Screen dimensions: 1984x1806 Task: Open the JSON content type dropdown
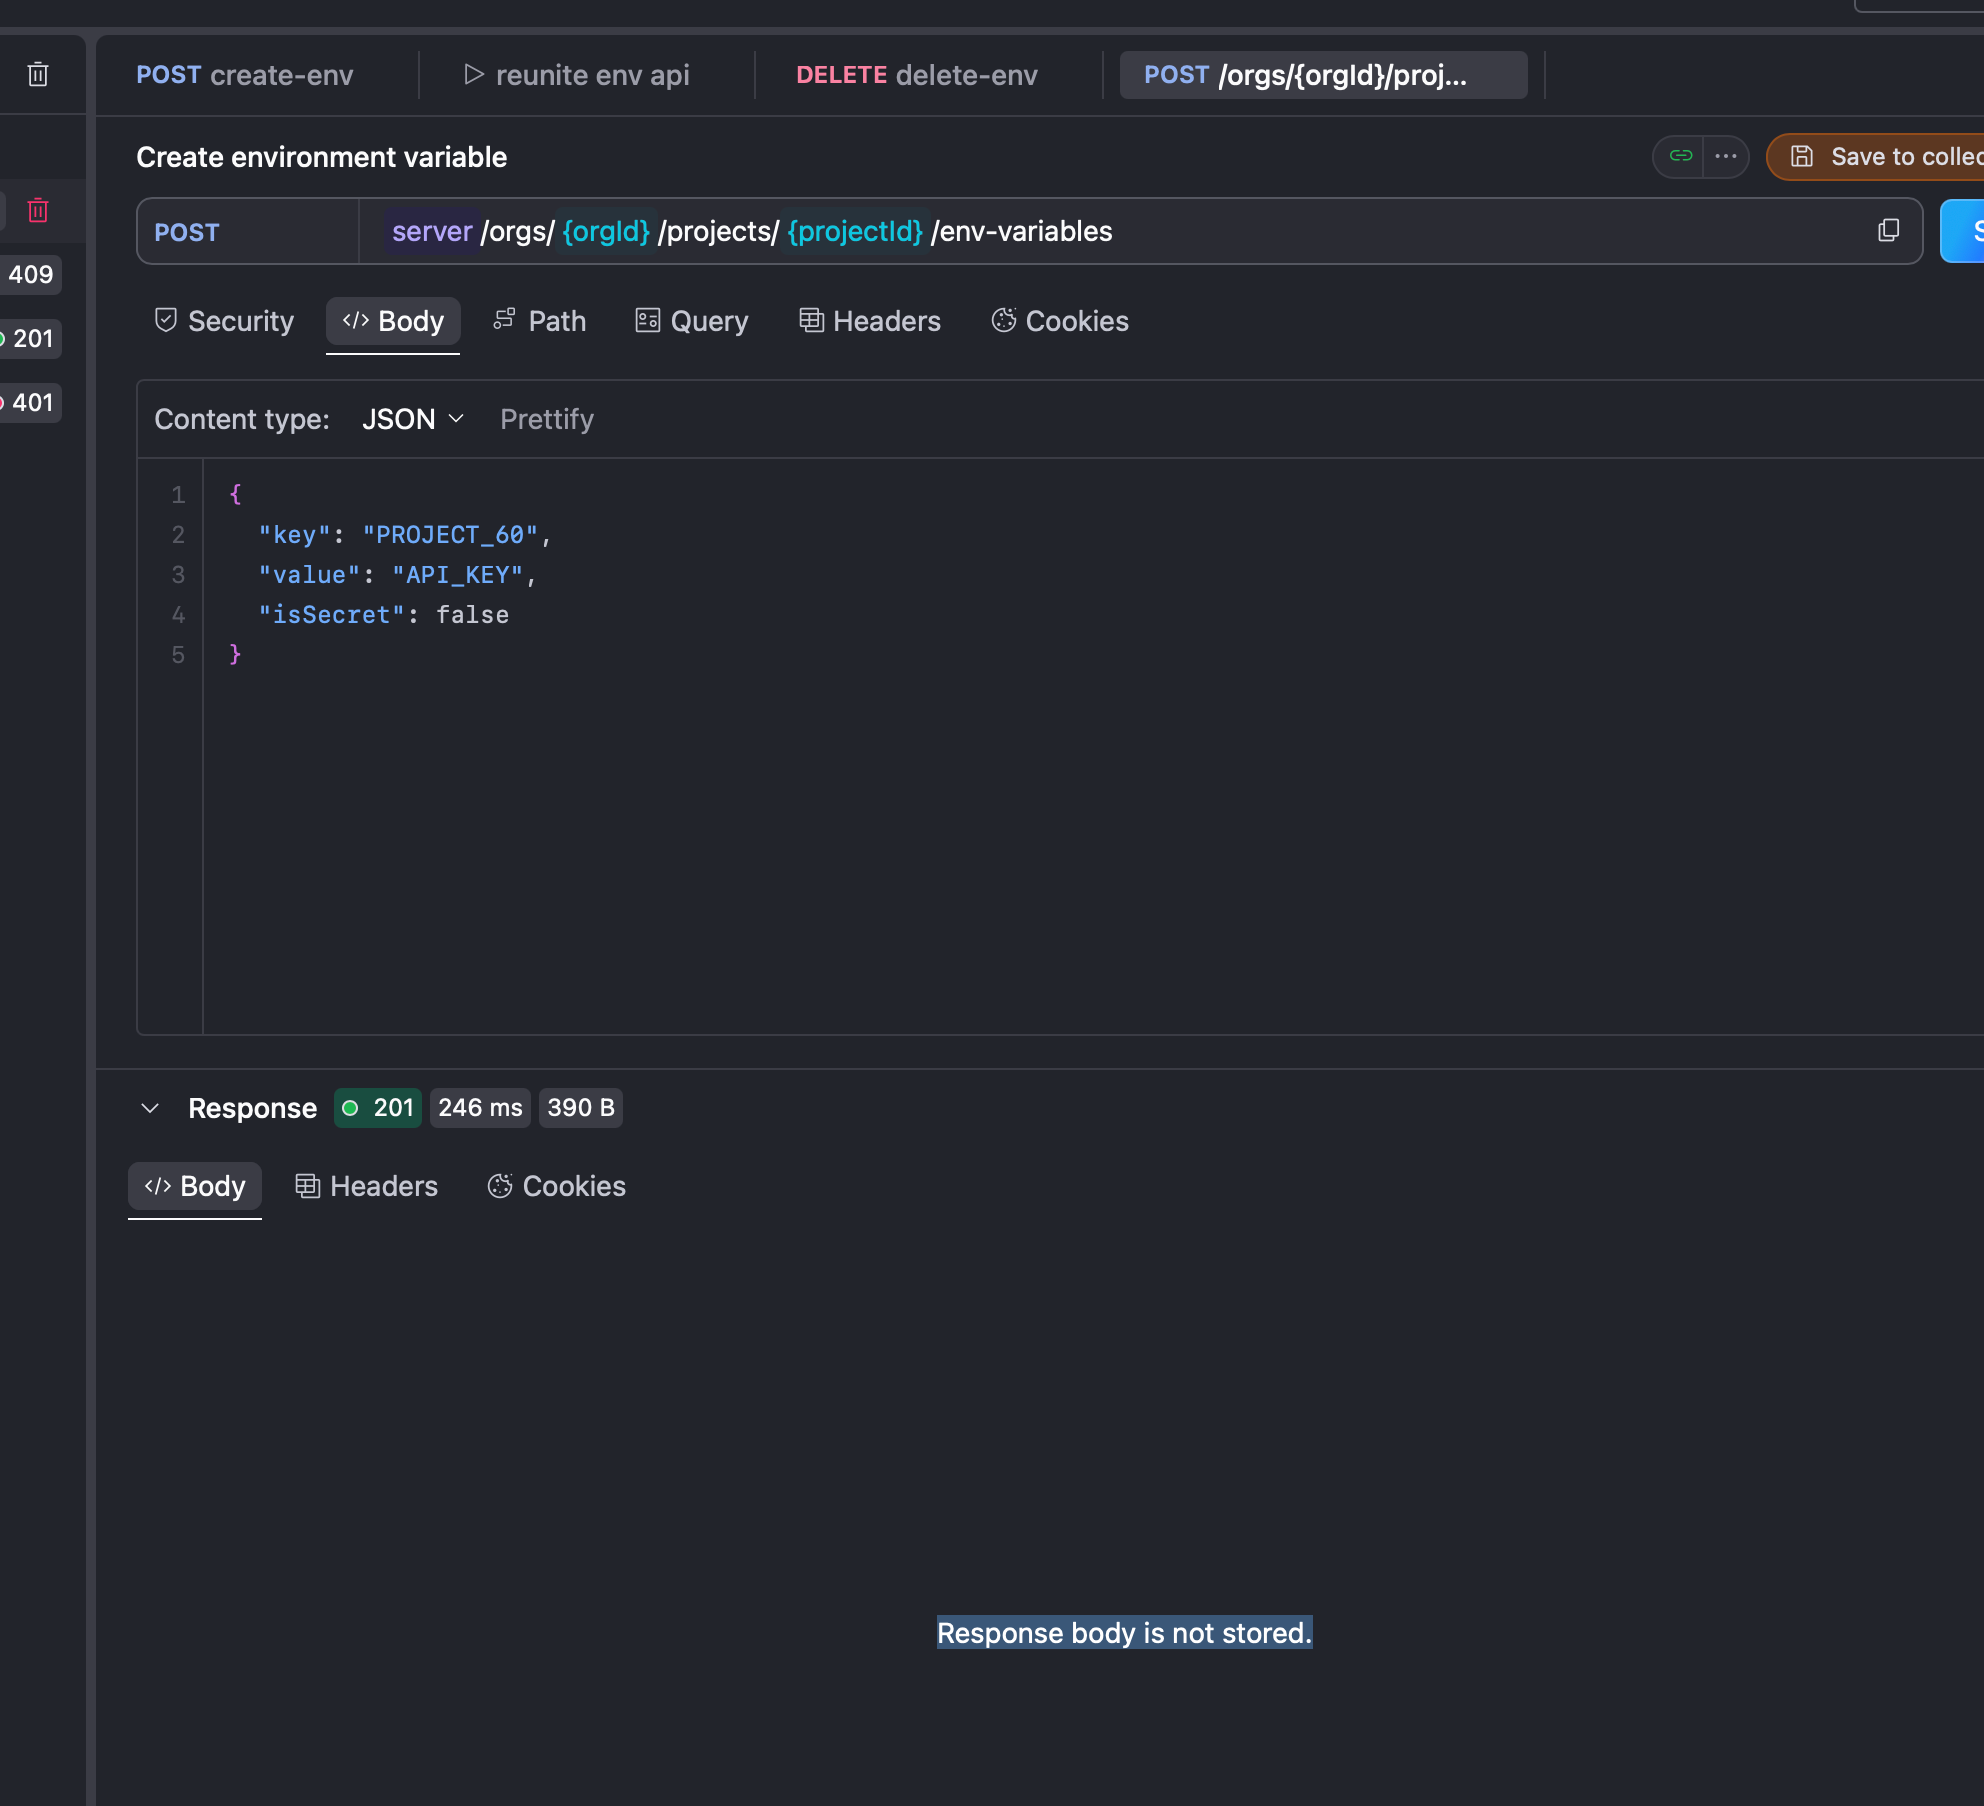click(413, 419)
